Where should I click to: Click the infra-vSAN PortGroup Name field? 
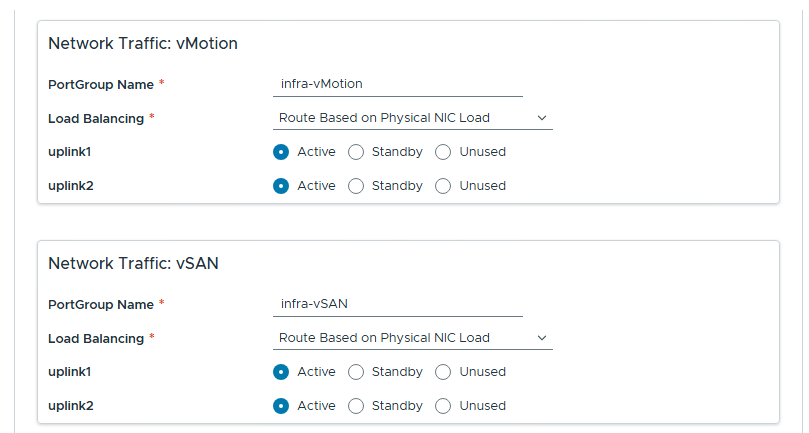pos(397,304)
